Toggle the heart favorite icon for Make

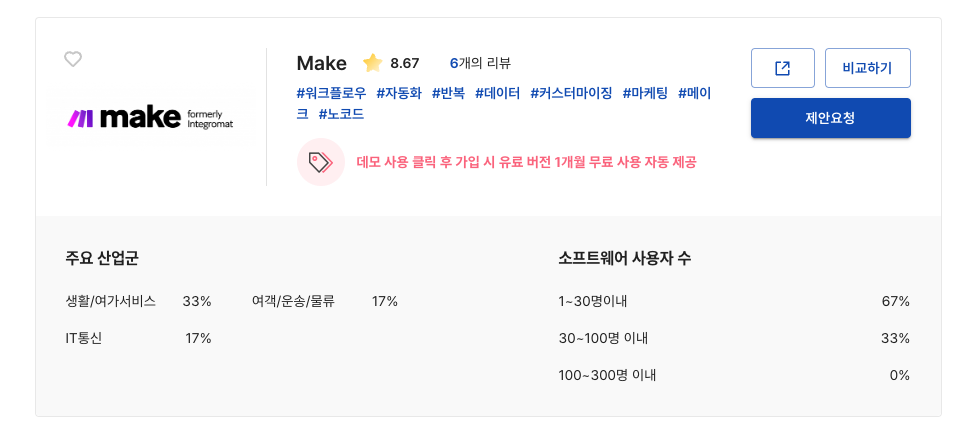click(x=73, y=59)
